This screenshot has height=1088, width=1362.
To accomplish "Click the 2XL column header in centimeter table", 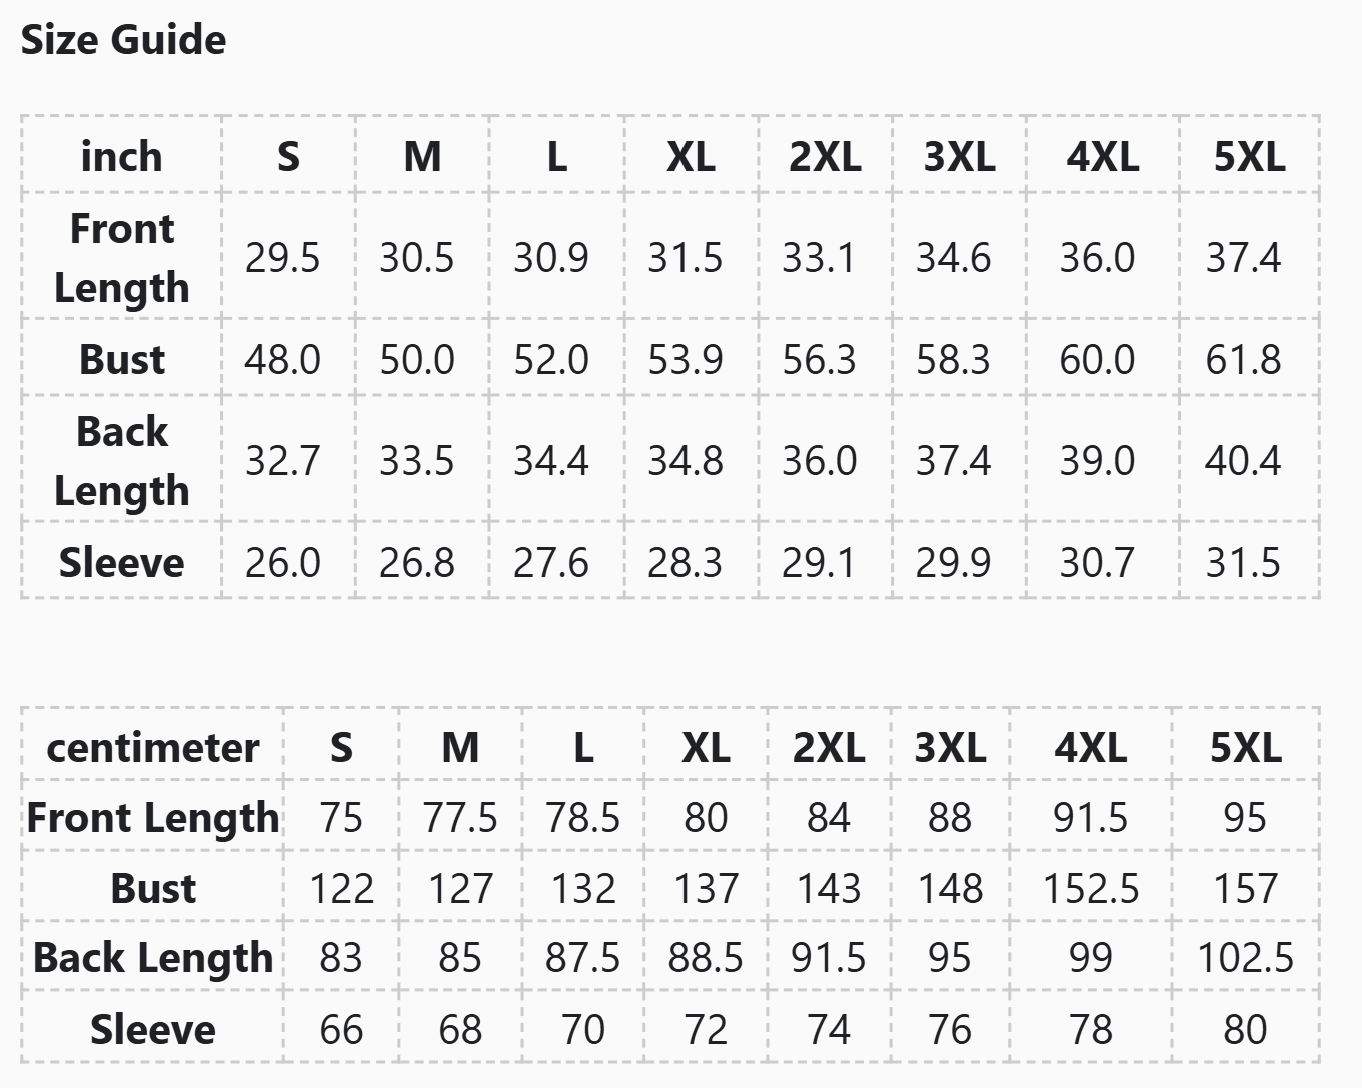I will (x=829, y=747).
